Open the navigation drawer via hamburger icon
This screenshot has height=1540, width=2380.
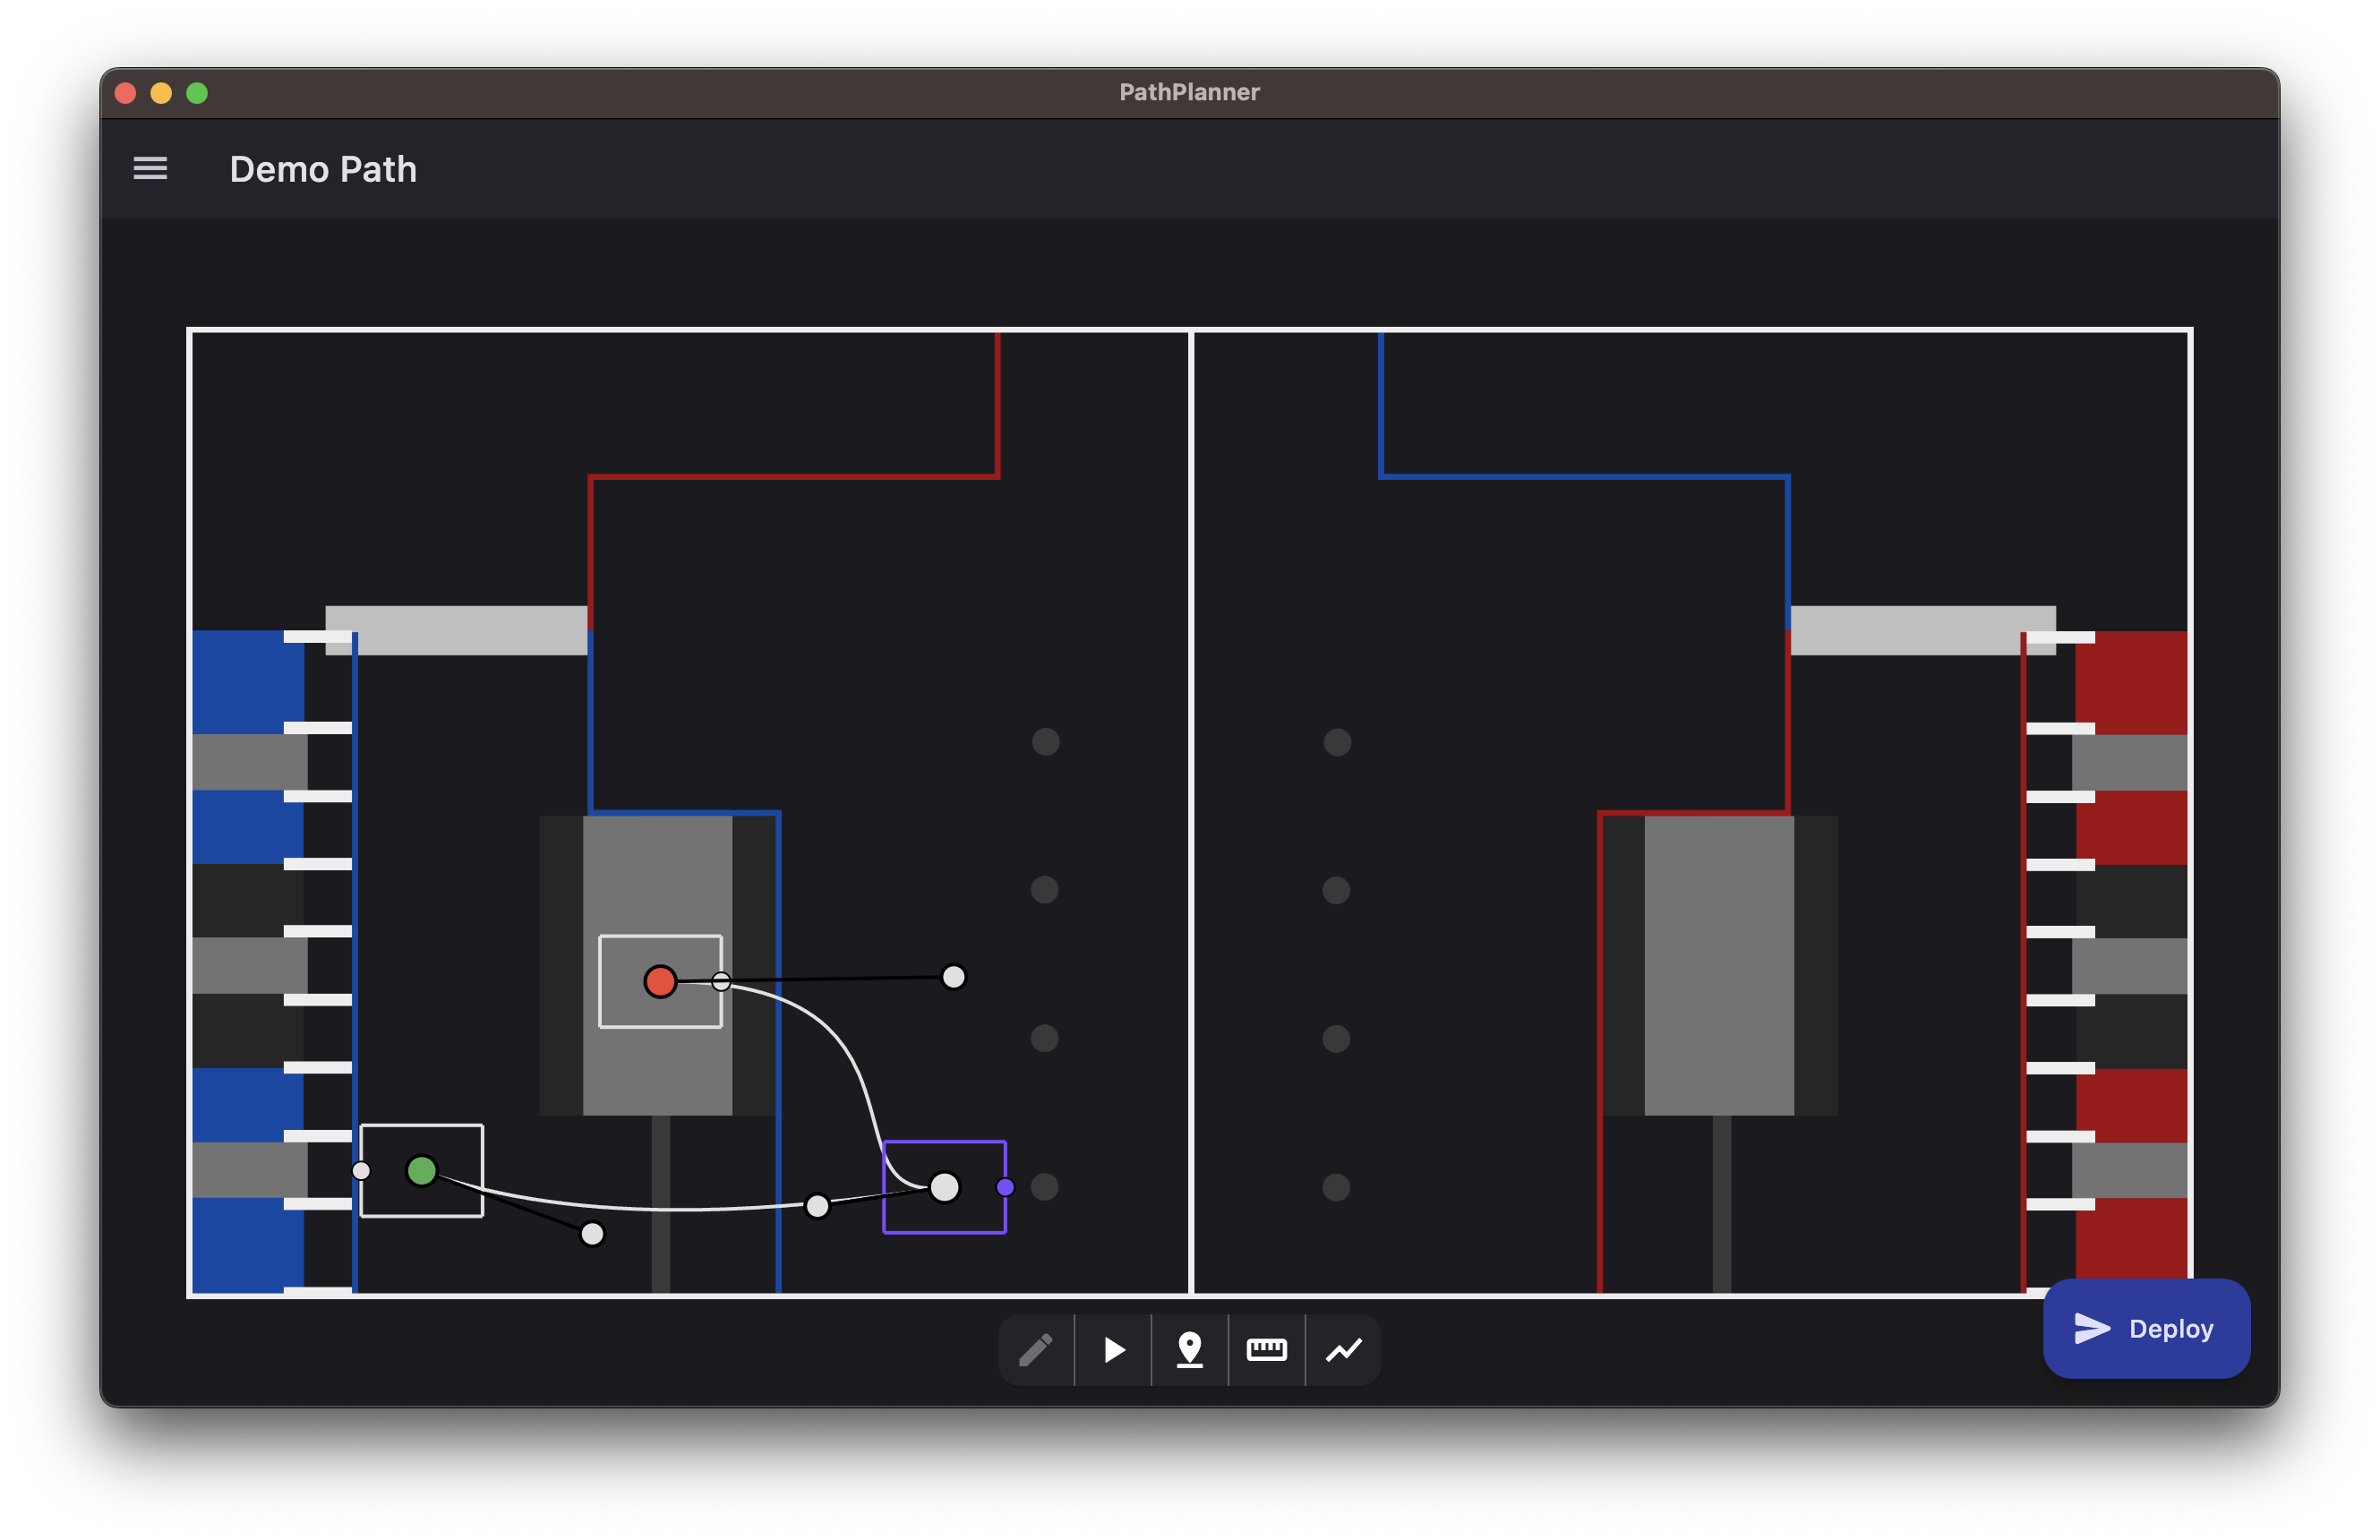[x=150, y=168]
